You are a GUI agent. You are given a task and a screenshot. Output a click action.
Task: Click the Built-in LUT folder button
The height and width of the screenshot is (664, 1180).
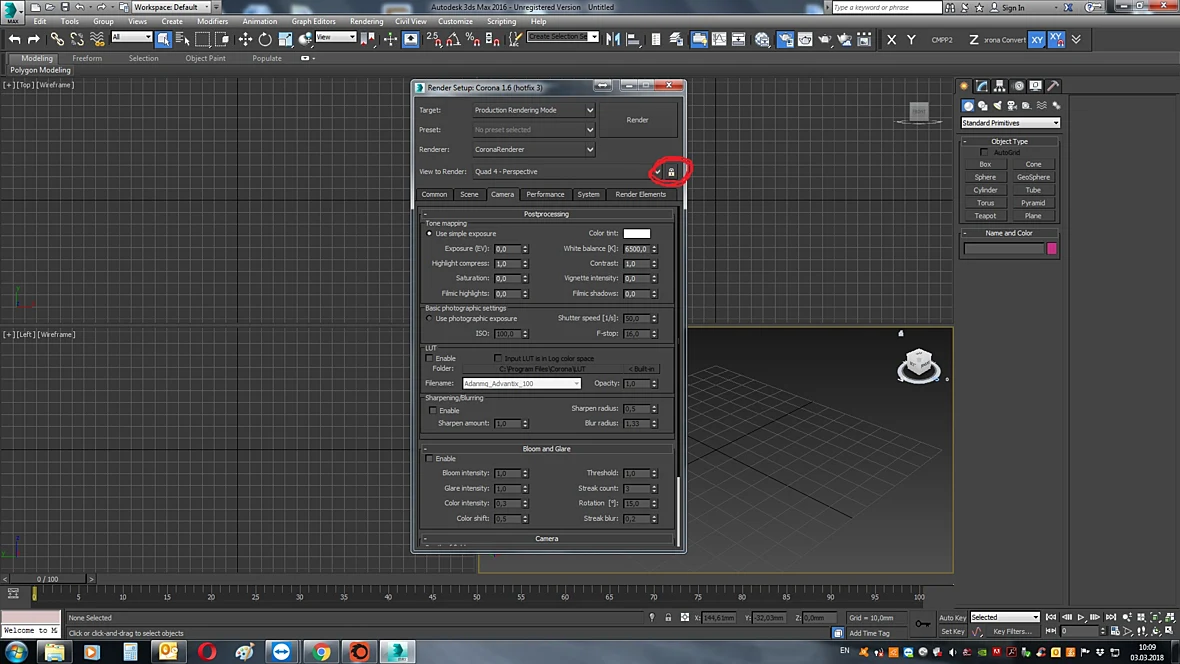642,369
